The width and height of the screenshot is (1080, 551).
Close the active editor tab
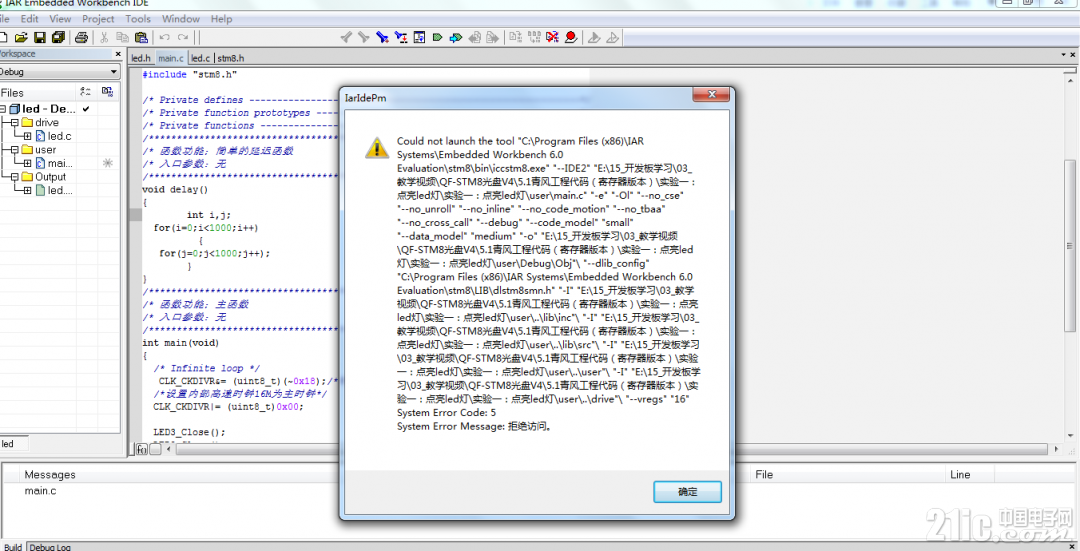tap(1073, 55)
